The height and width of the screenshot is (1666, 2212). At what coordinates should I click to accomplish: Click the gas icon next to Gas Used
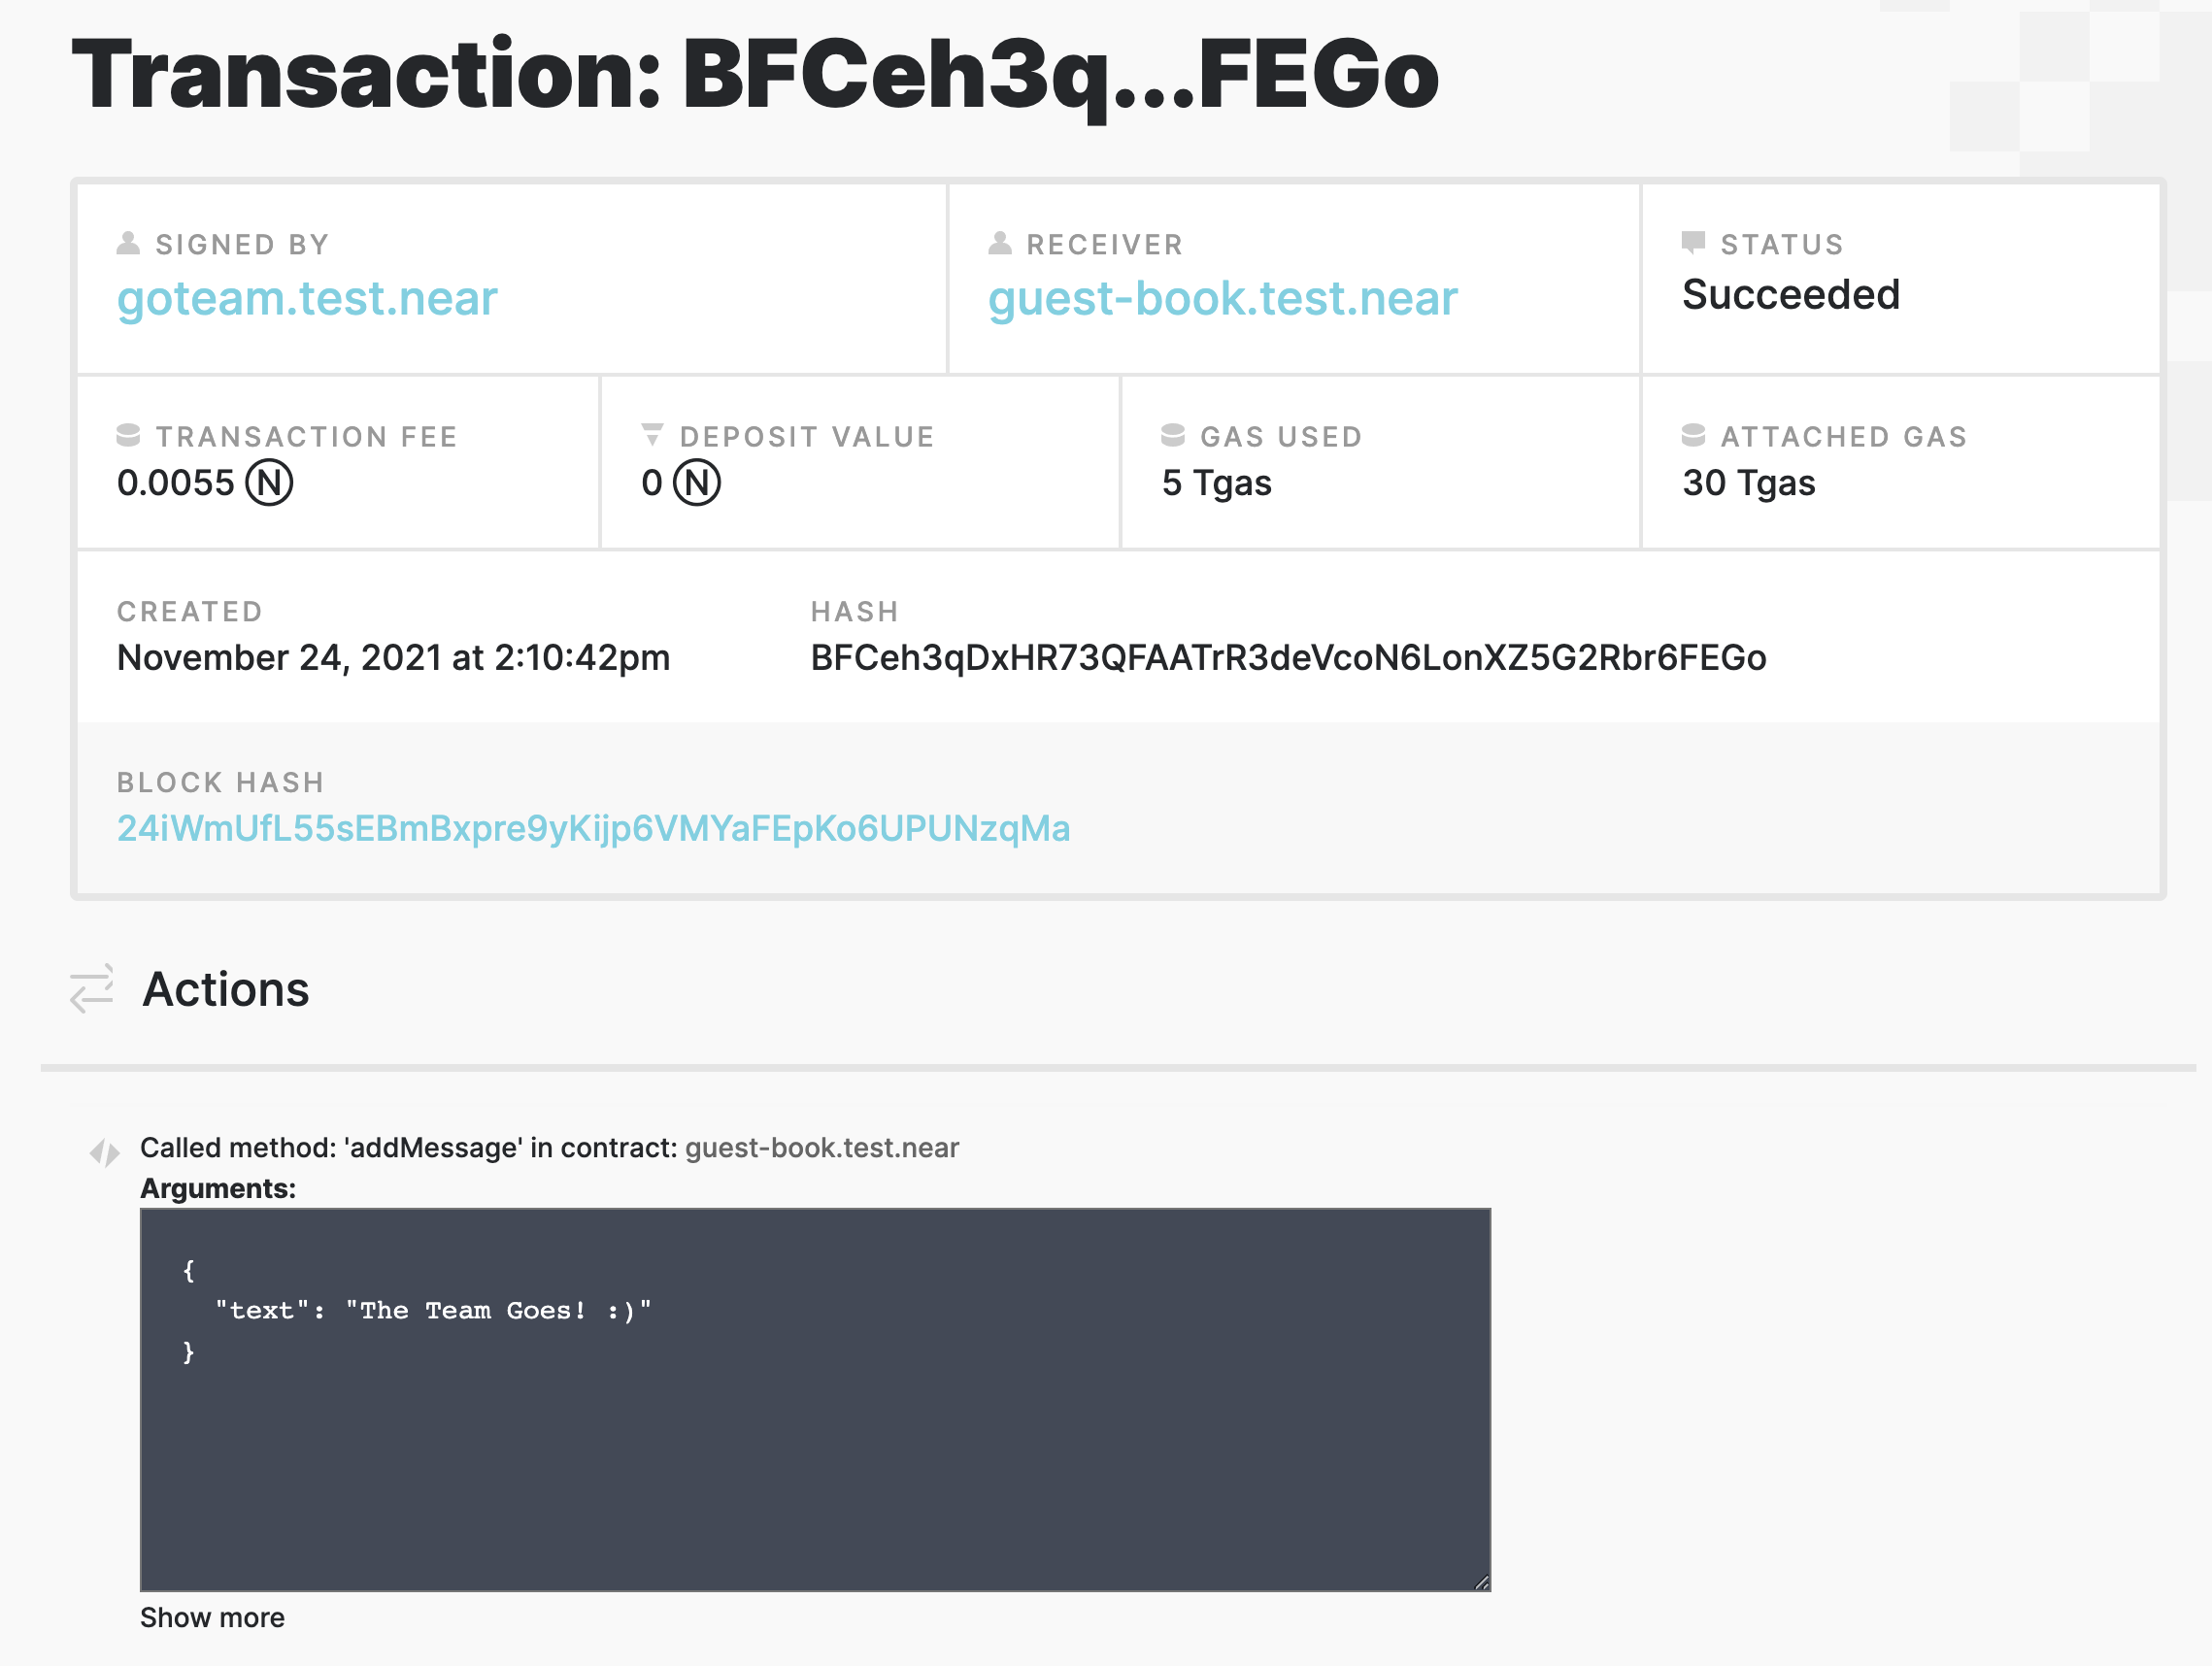coord(1173,433)
